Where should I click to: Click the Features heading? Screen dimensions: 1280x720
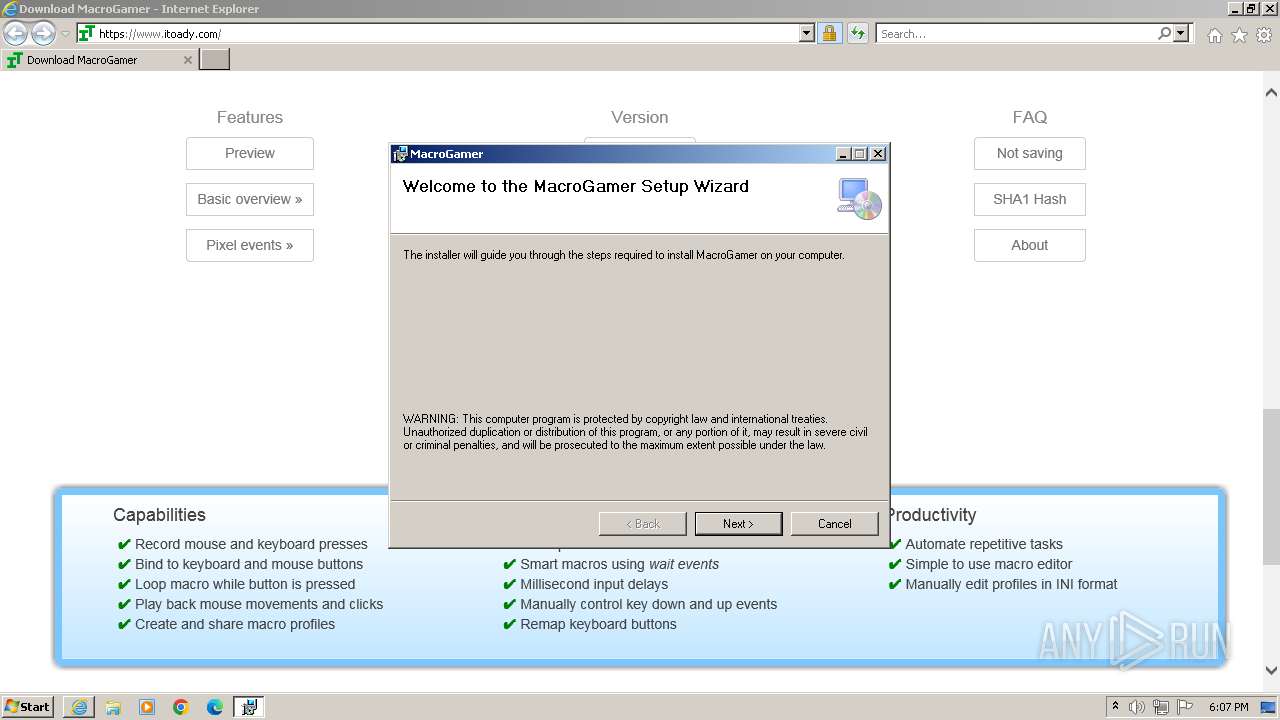(250, 117)
